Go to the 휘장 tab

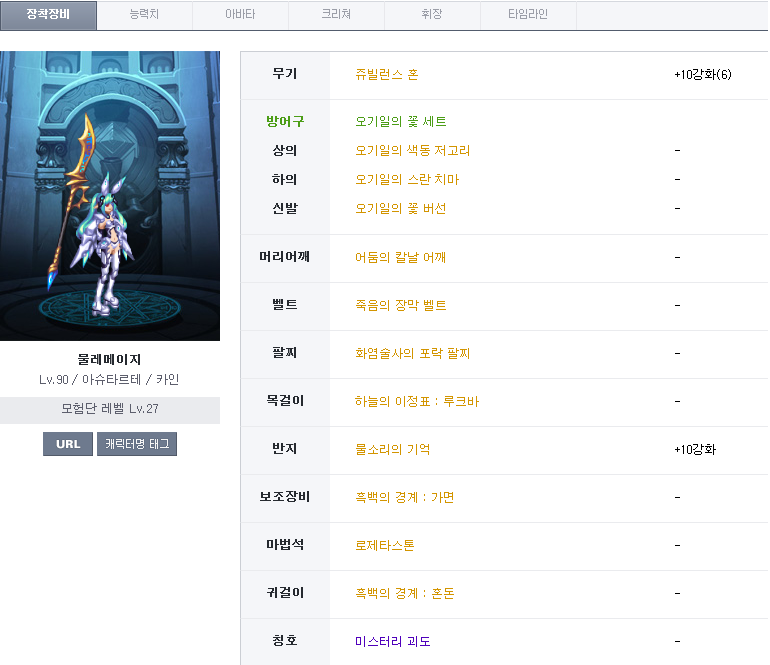432,15
